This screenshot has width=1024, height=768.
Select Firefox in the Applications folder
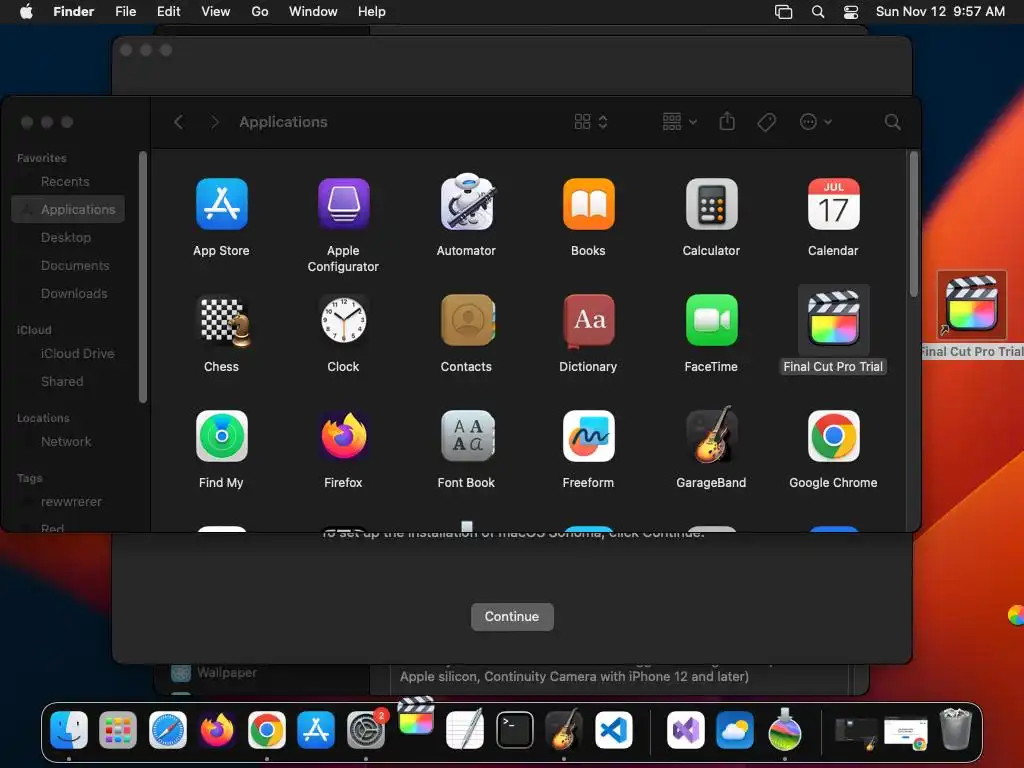344,436
